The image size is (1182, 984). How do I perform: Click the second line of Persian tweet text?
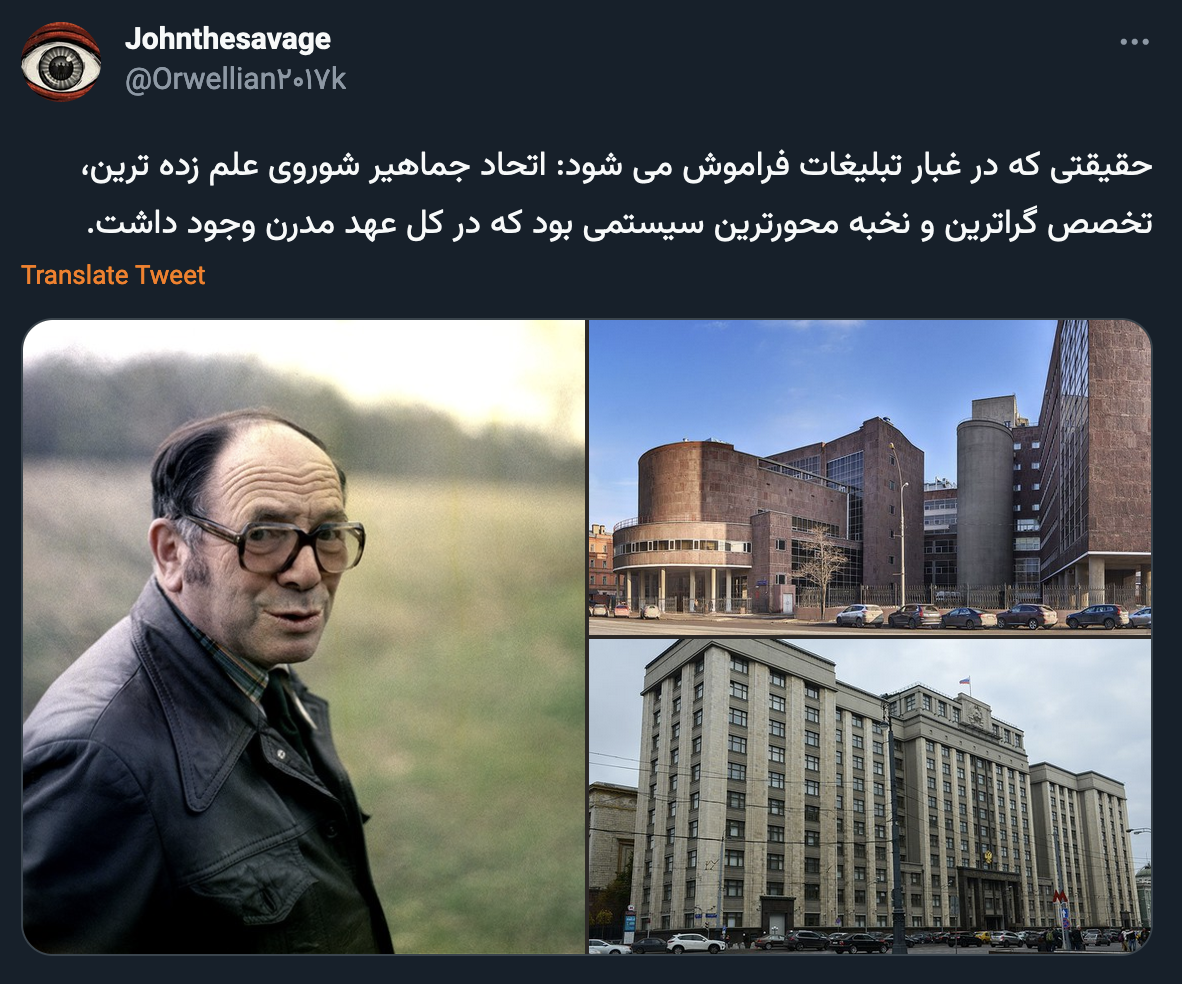(620, 224)
